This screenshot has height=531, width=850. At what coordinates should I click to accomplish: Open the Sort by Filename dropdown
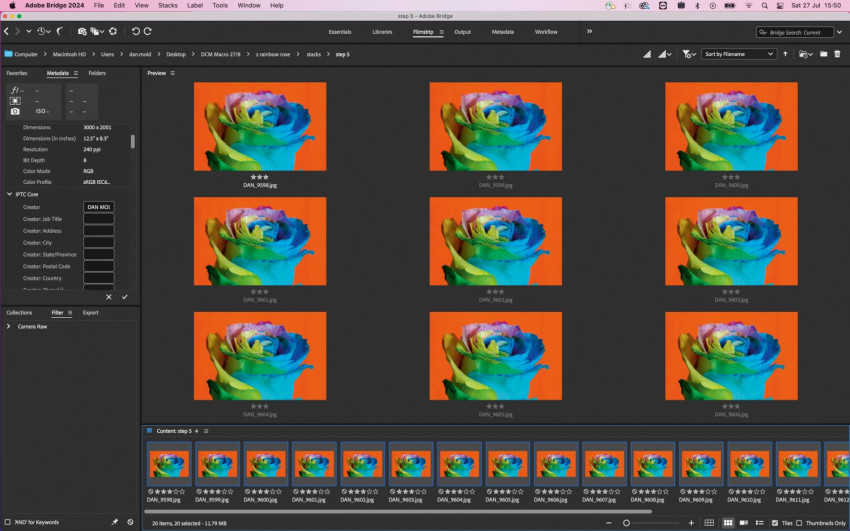tap(738, 54)
